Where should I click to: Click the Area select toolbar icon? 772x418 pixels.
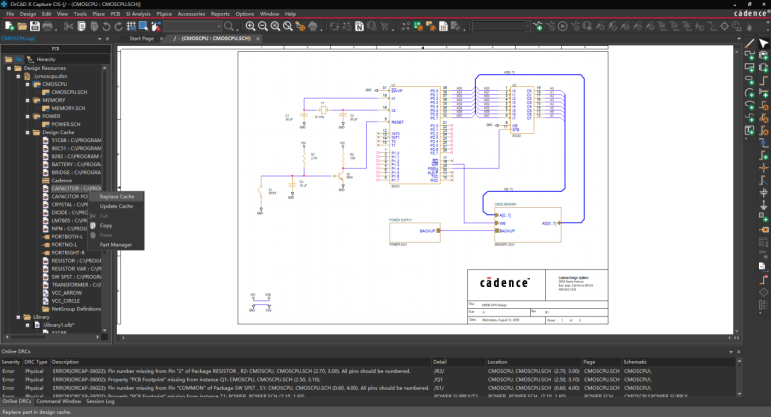coord(143,26)
